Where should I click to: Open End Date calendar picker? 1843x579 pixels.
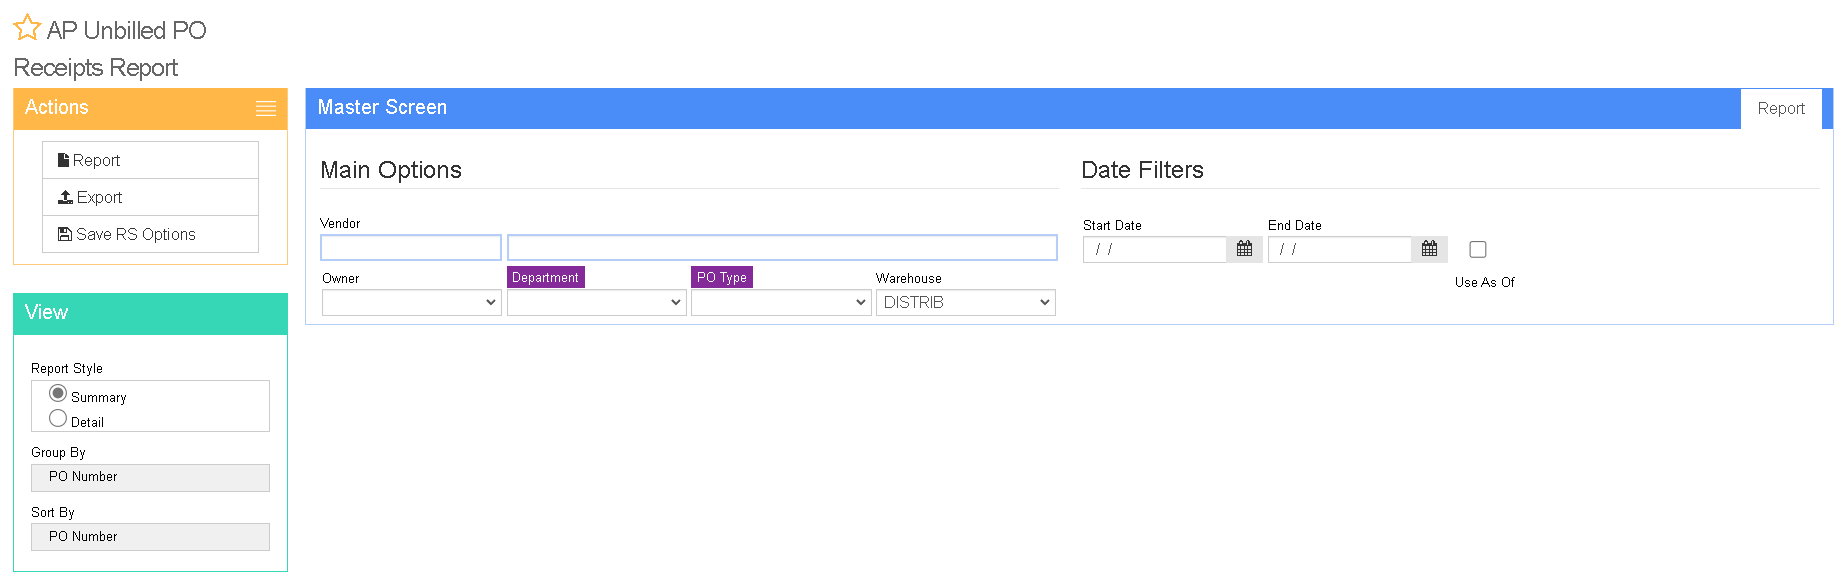coord(1429,249)
